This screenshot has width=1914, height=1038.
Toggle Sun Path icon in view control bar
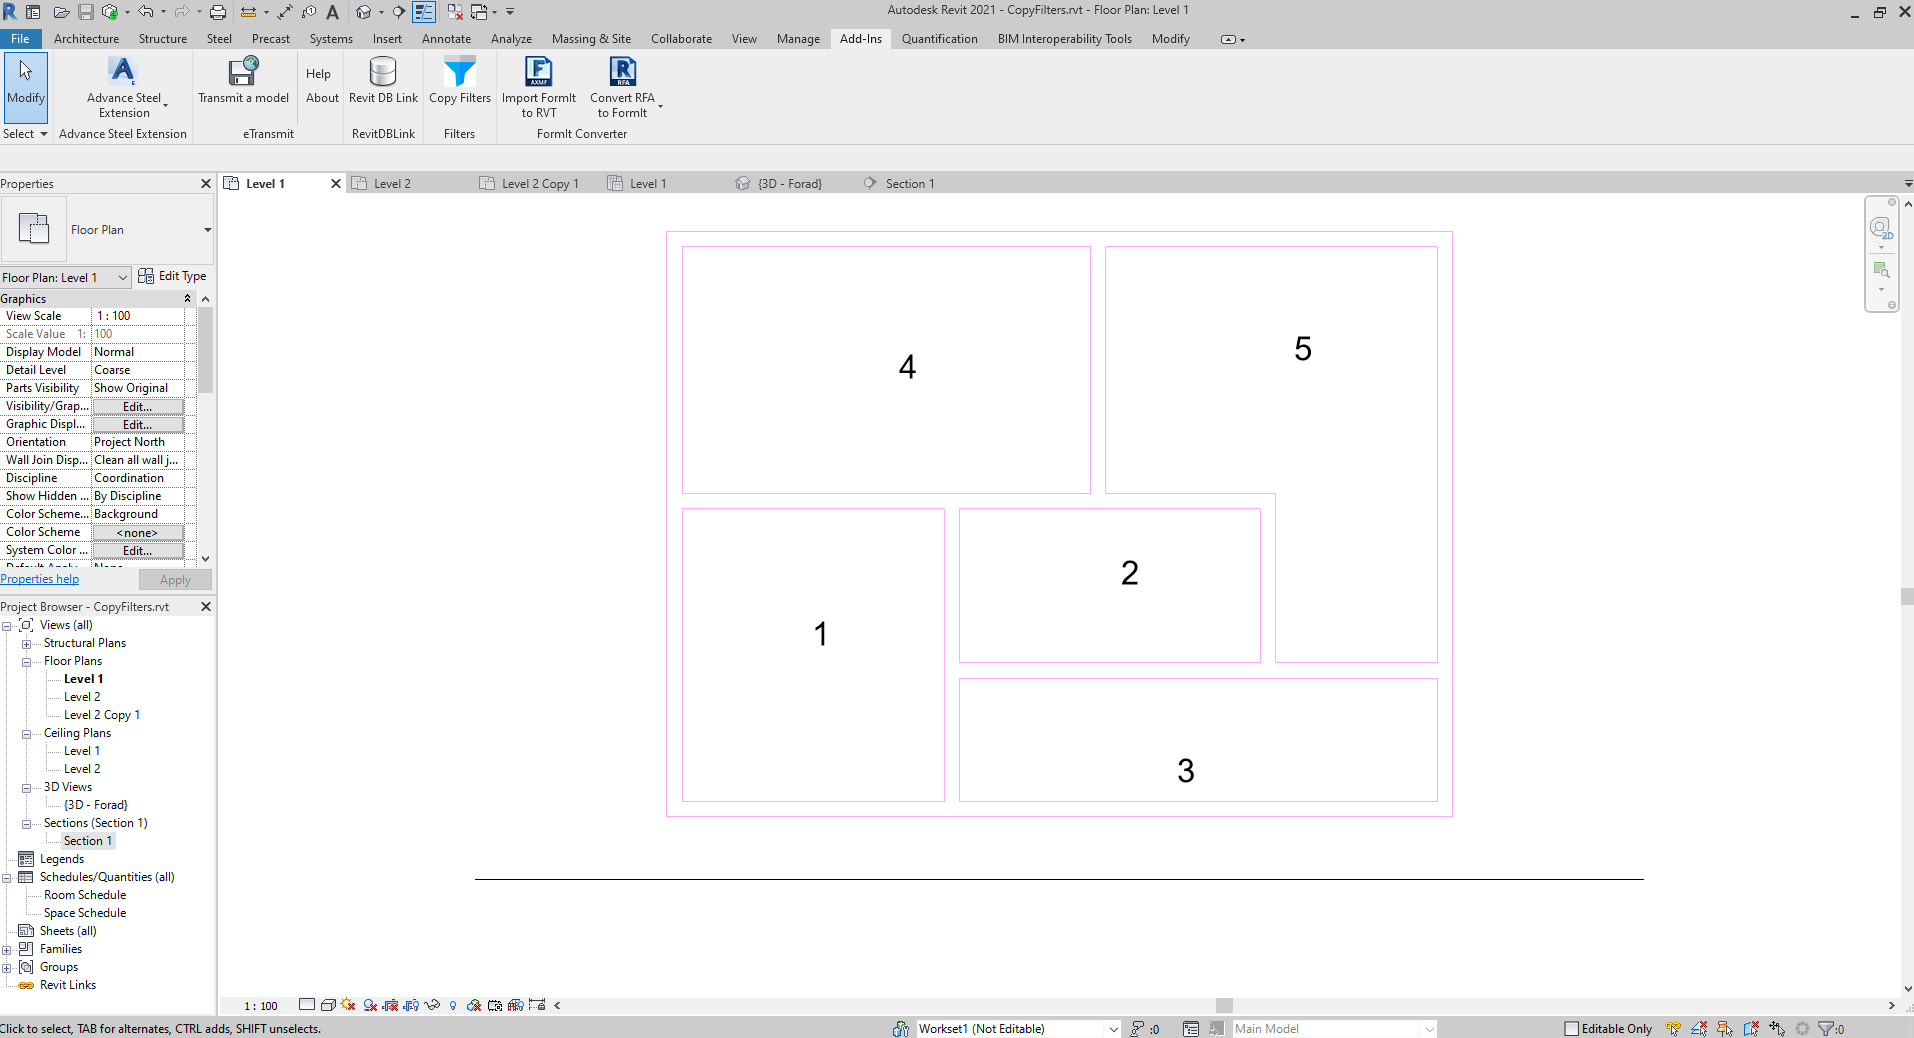point(348,1005)
